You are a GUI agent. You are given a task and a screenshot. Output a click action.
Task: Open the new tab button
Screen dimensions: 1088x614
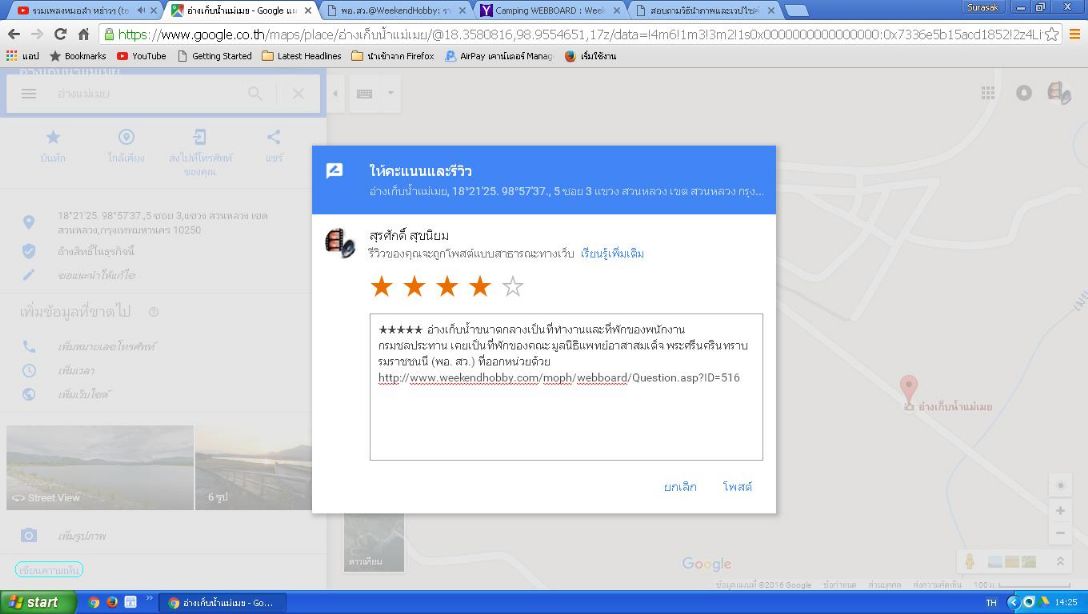click(796, 10)
